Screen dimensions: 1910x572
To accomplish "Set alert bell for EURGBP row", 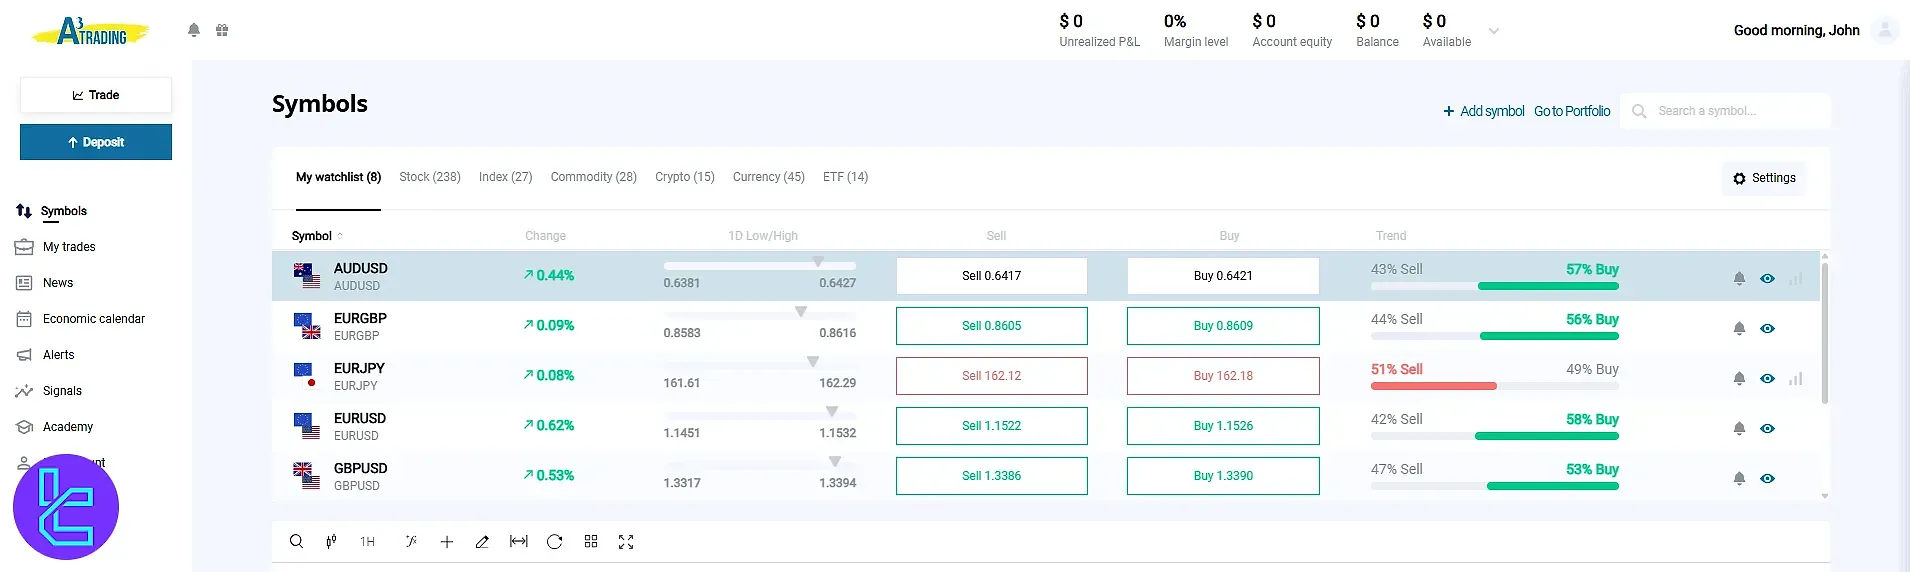I will (1739, 328).
